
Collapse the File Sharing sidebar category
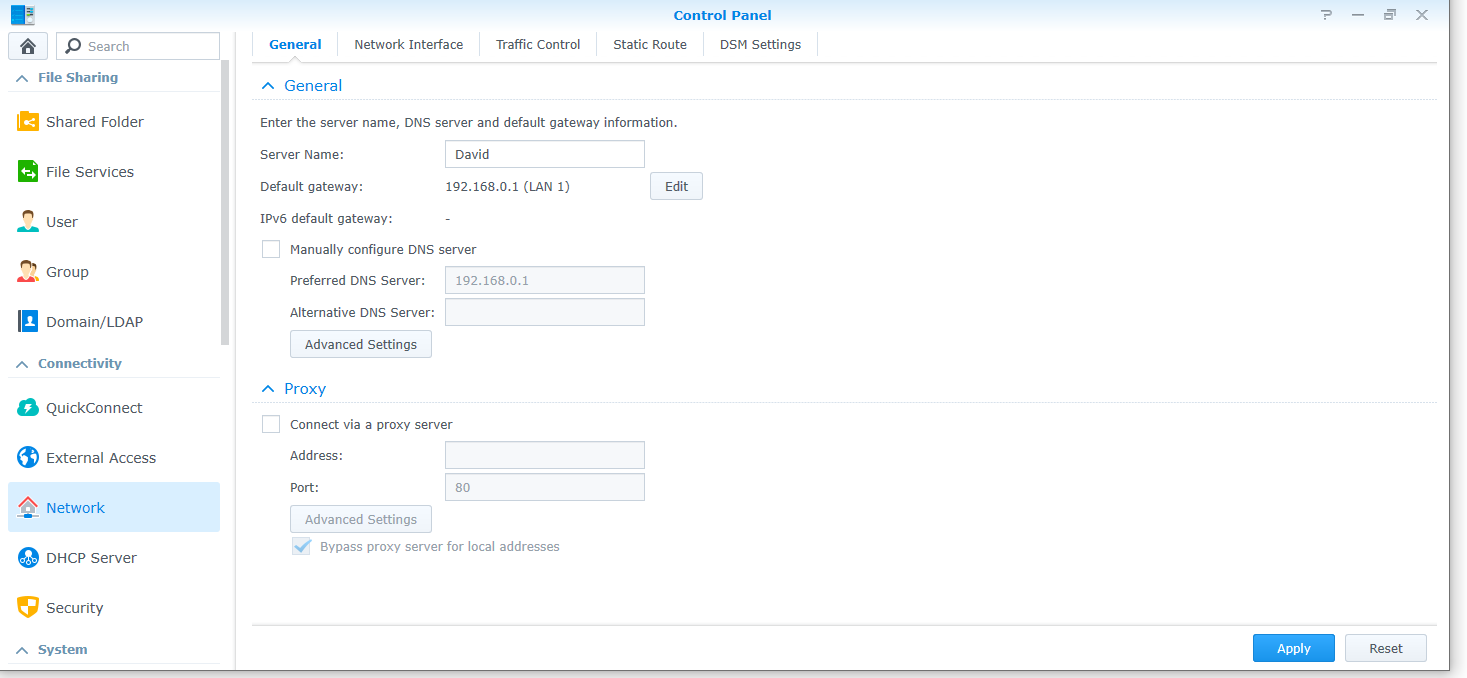[22, 78]
